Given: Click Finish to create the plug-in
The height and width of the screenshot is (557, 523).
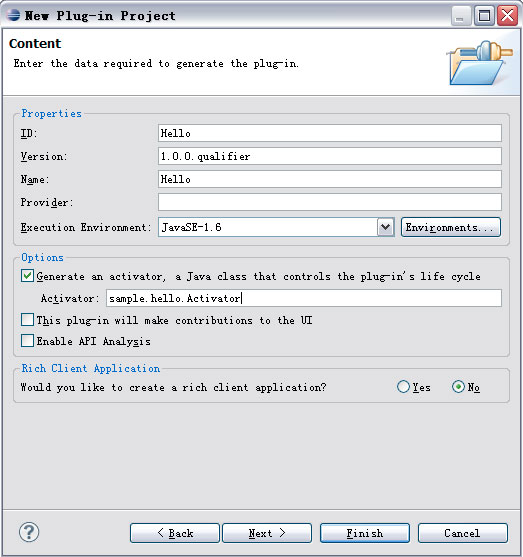Looking at the screenshot, I should (365, 533).
